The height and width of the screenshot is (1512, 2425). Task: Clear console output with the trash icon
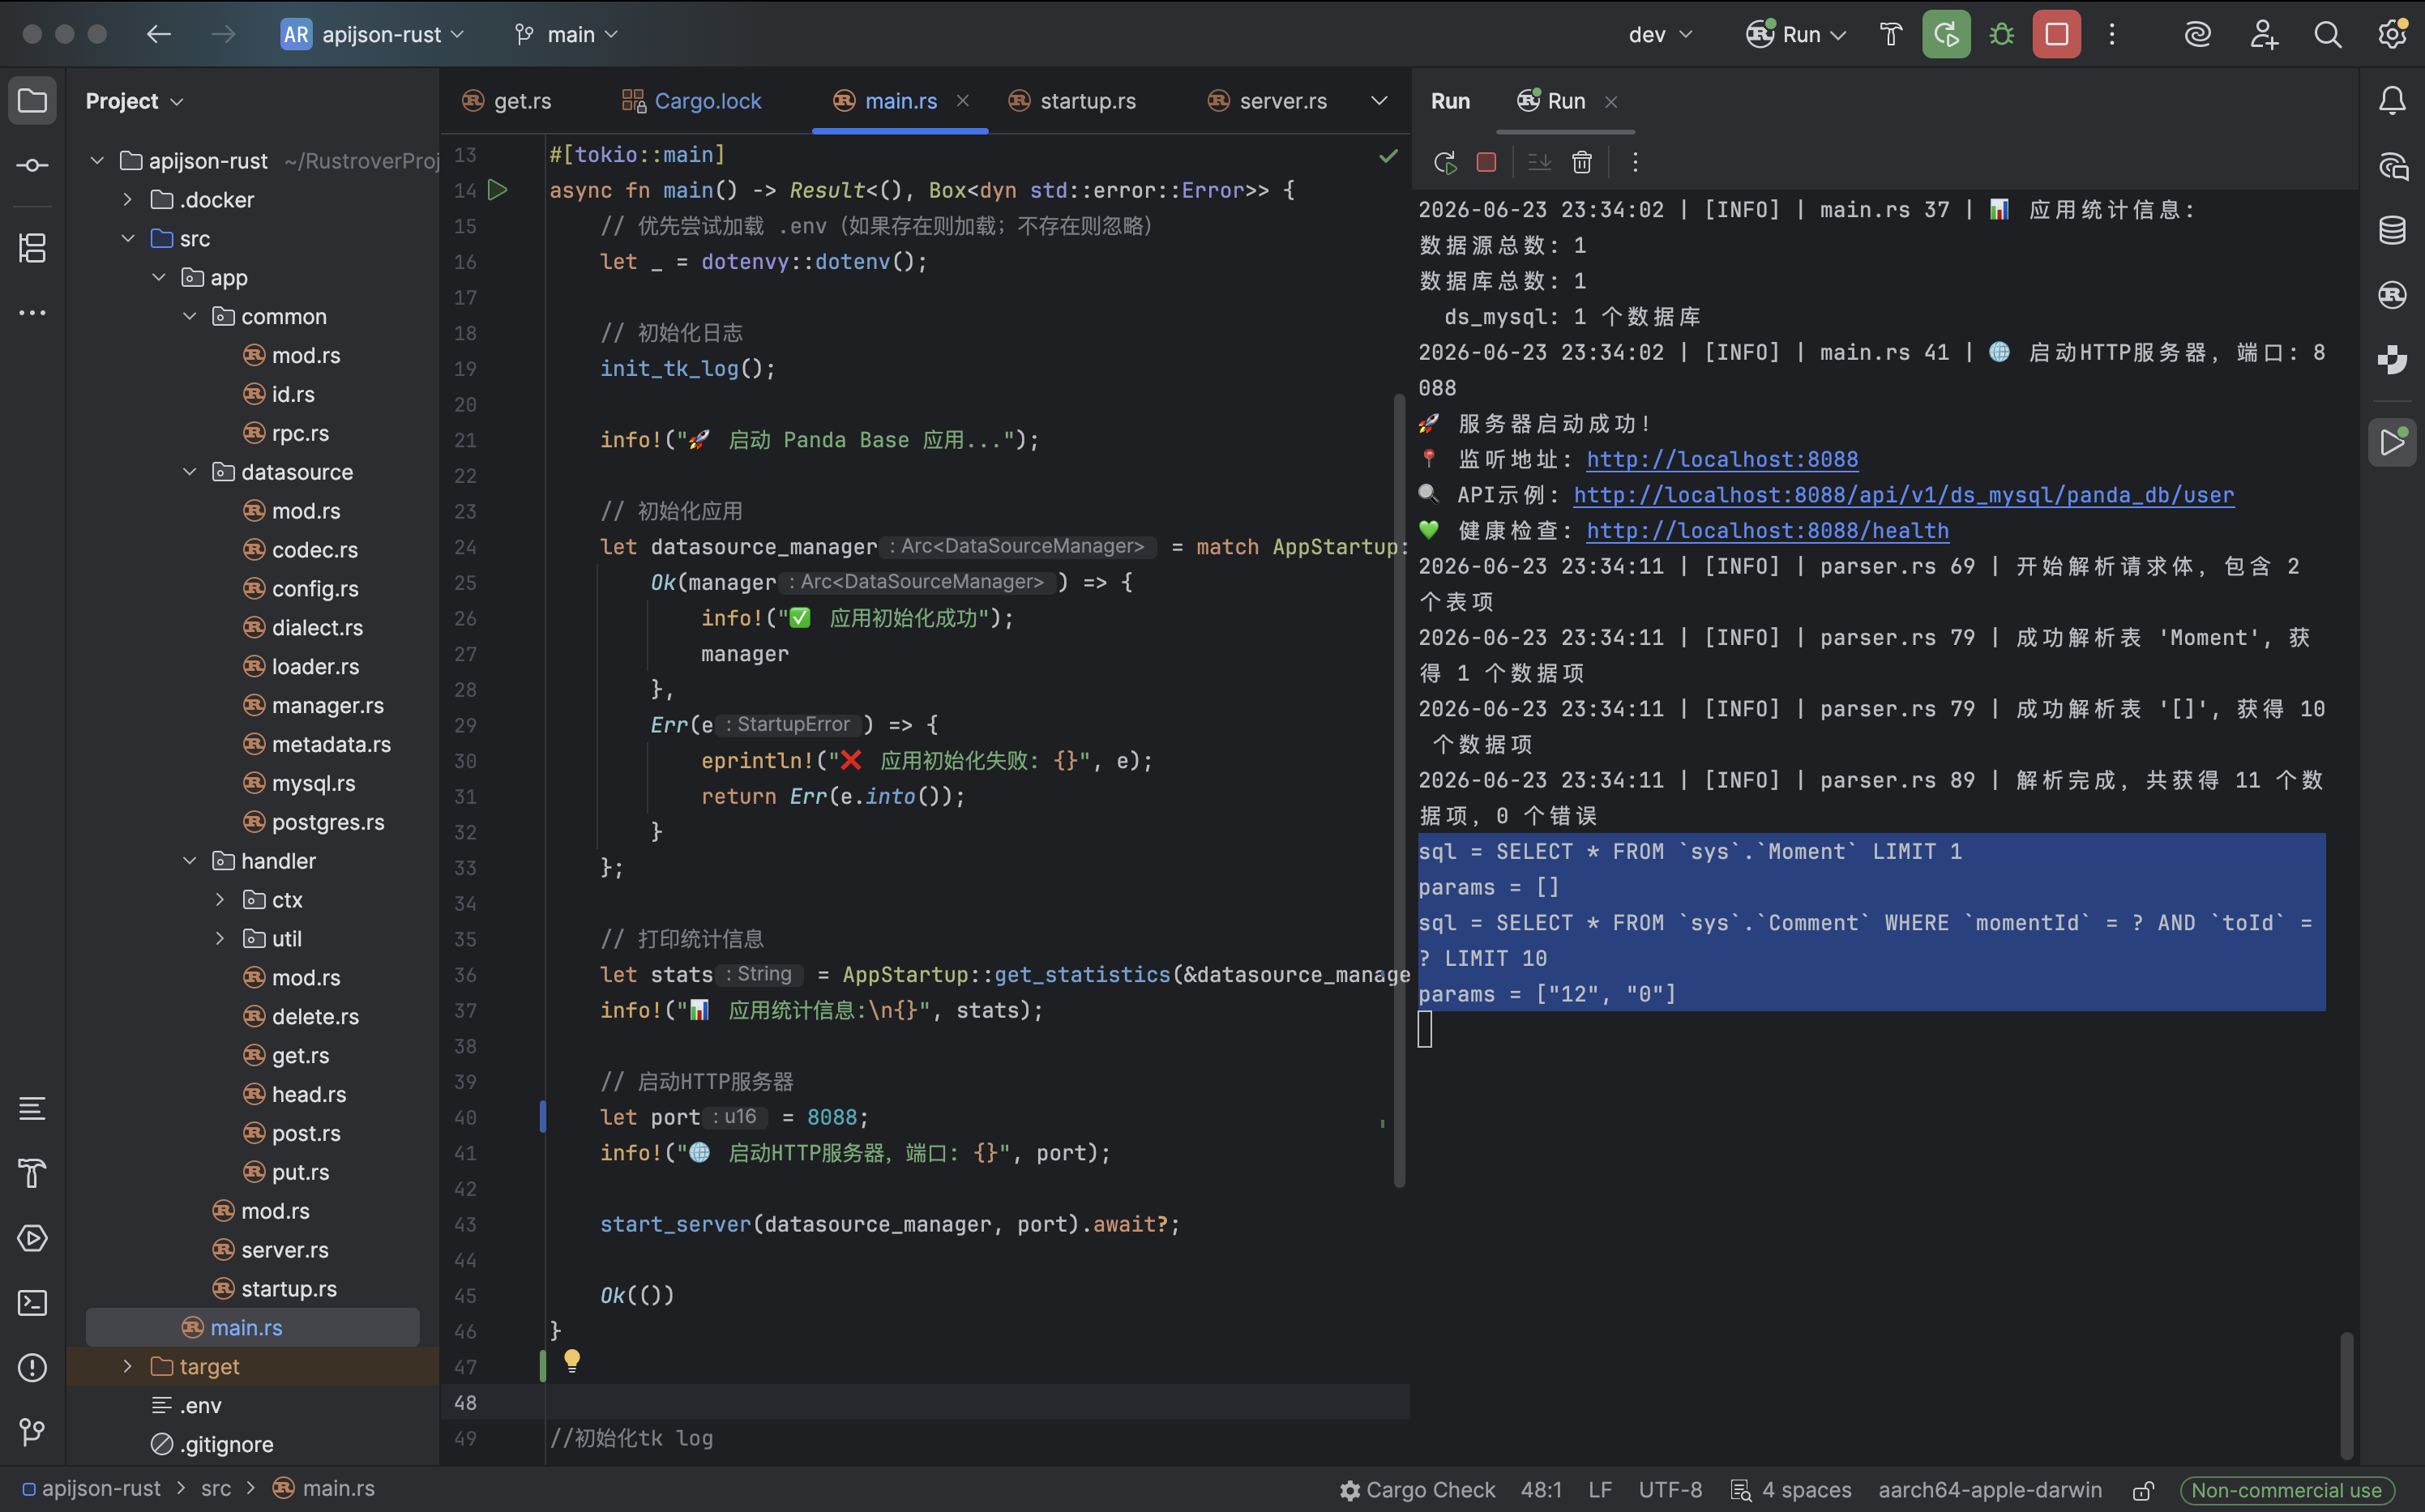tap(1581, 162)
